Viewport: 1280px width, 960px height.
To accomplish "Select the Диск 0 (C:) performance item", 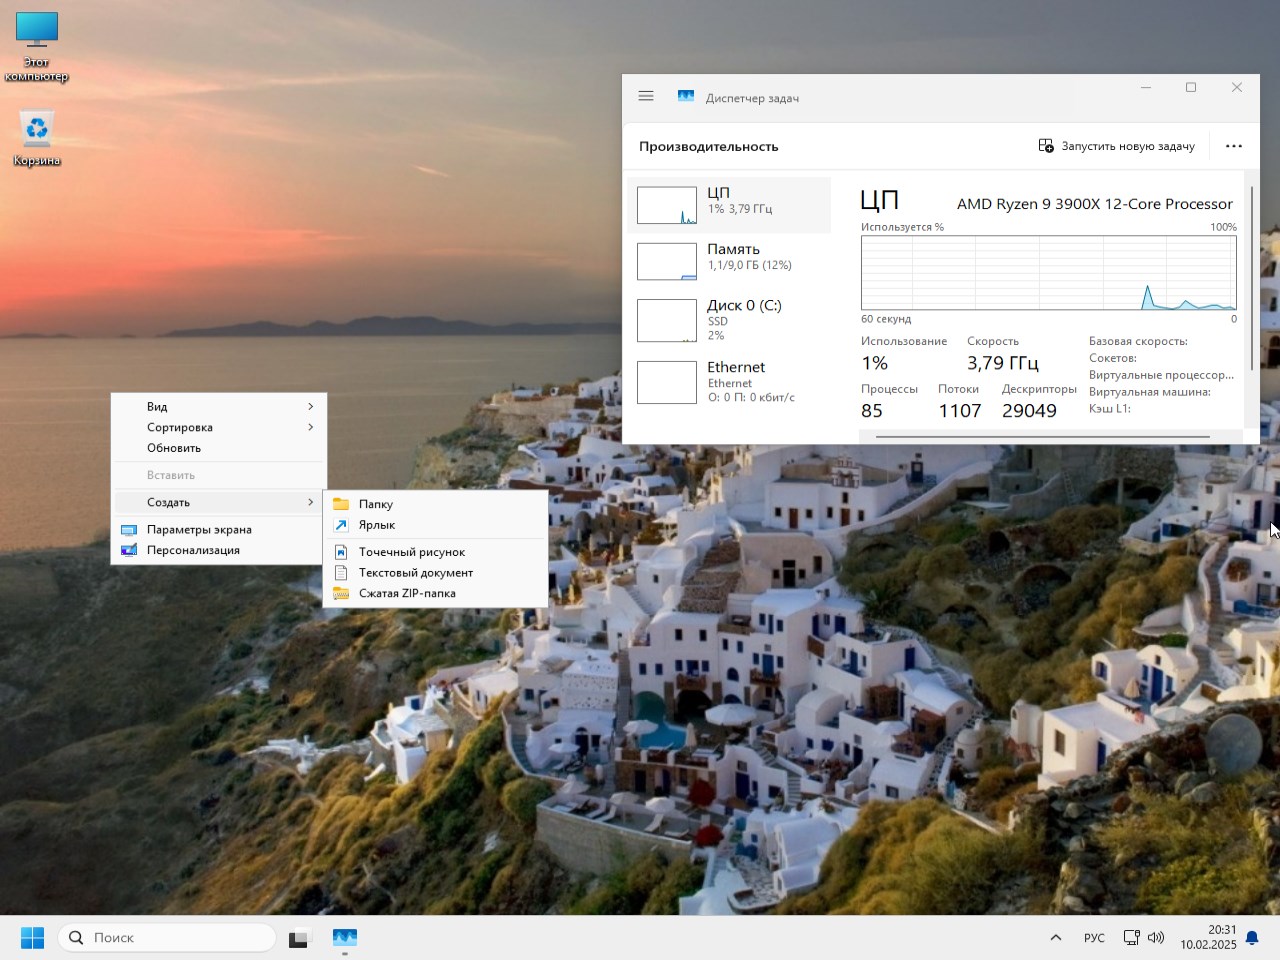I will pyautogui.click(x=729, y=320).
